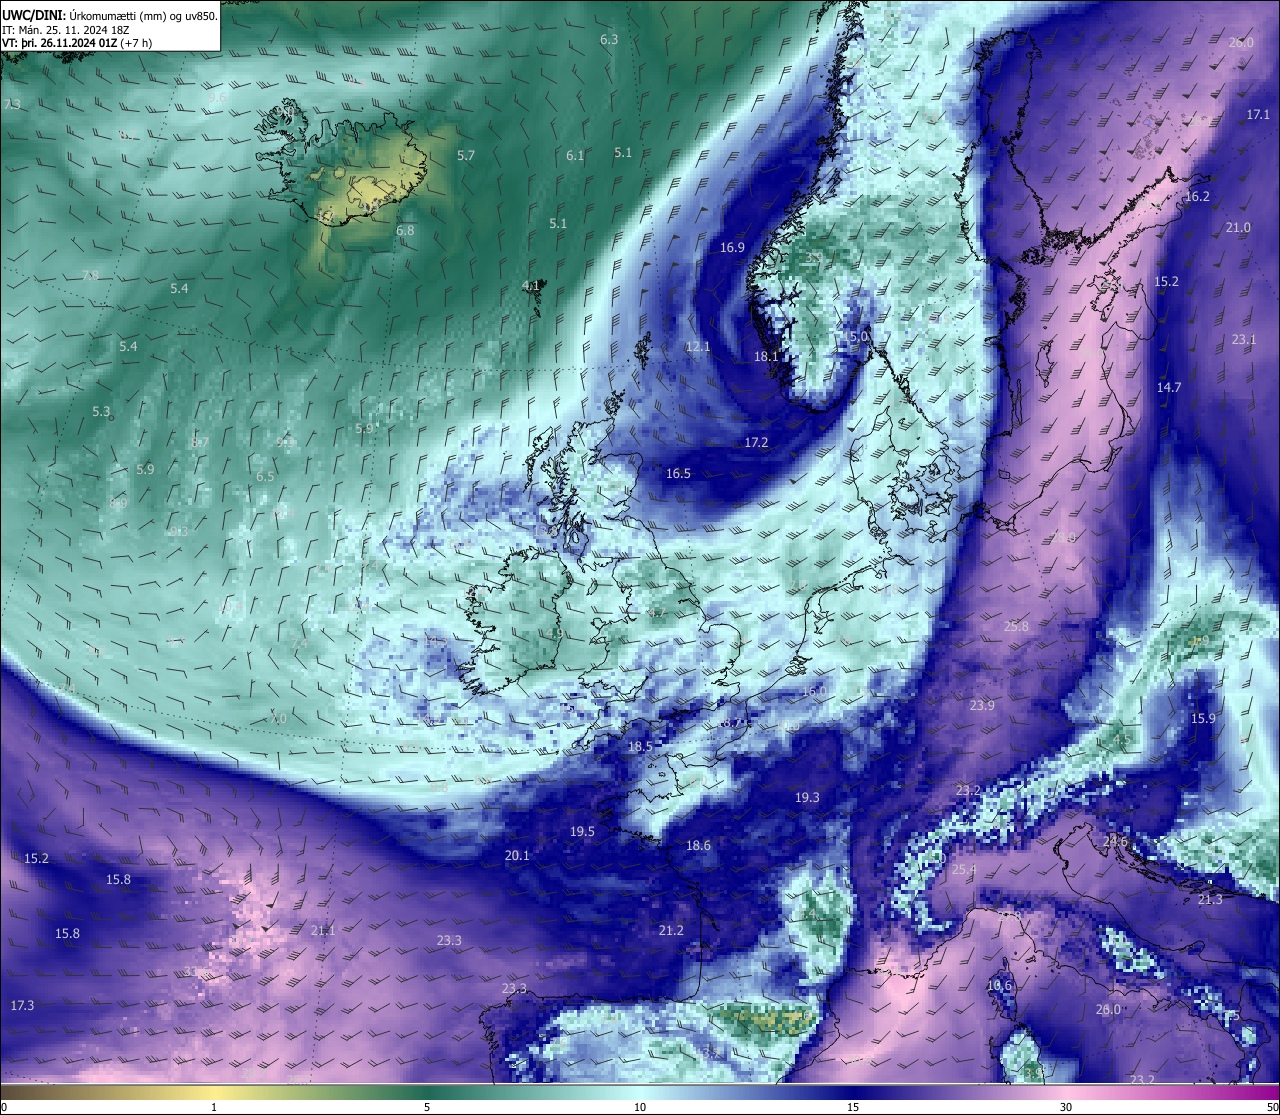Click the map value "6.8"
Viewport: 1280px width, 1115px height.
[405, 230]
